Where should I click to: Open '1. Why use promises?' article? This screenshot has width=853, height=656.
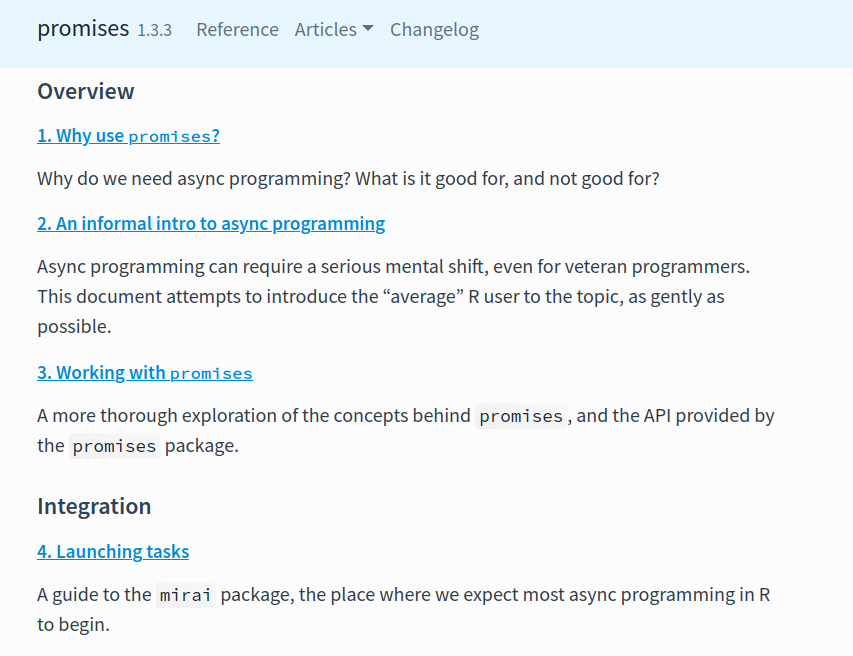(x=128, y=136)
